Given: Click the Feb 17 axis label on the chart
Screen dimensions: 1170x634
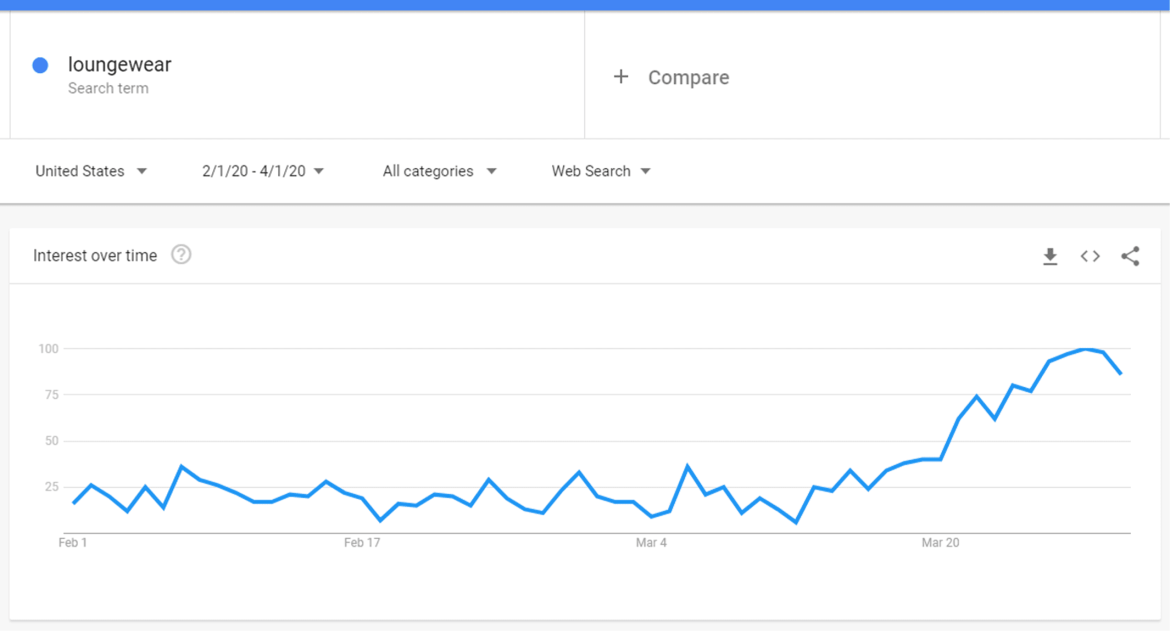Looking at the screenshot, I should pyautogui.click(x=361, y=543).
